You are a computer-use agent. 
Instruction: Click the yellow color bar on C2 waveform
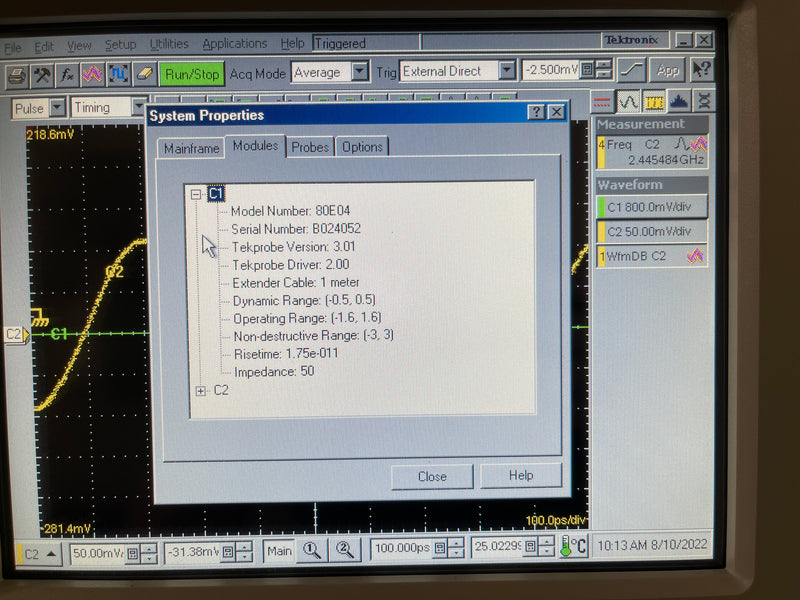602,232
